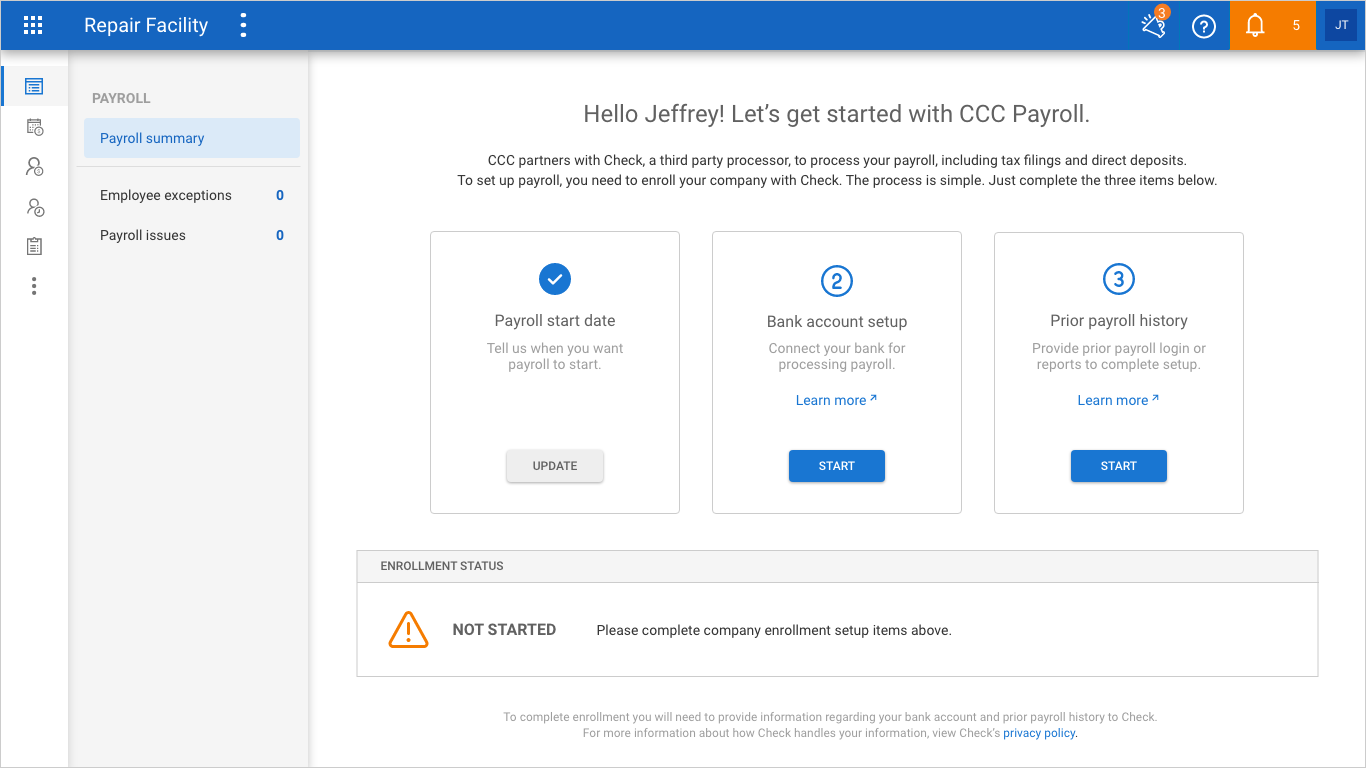Click START under Bank account setup
Screen dimensions: 1366x768
[837, 466]
